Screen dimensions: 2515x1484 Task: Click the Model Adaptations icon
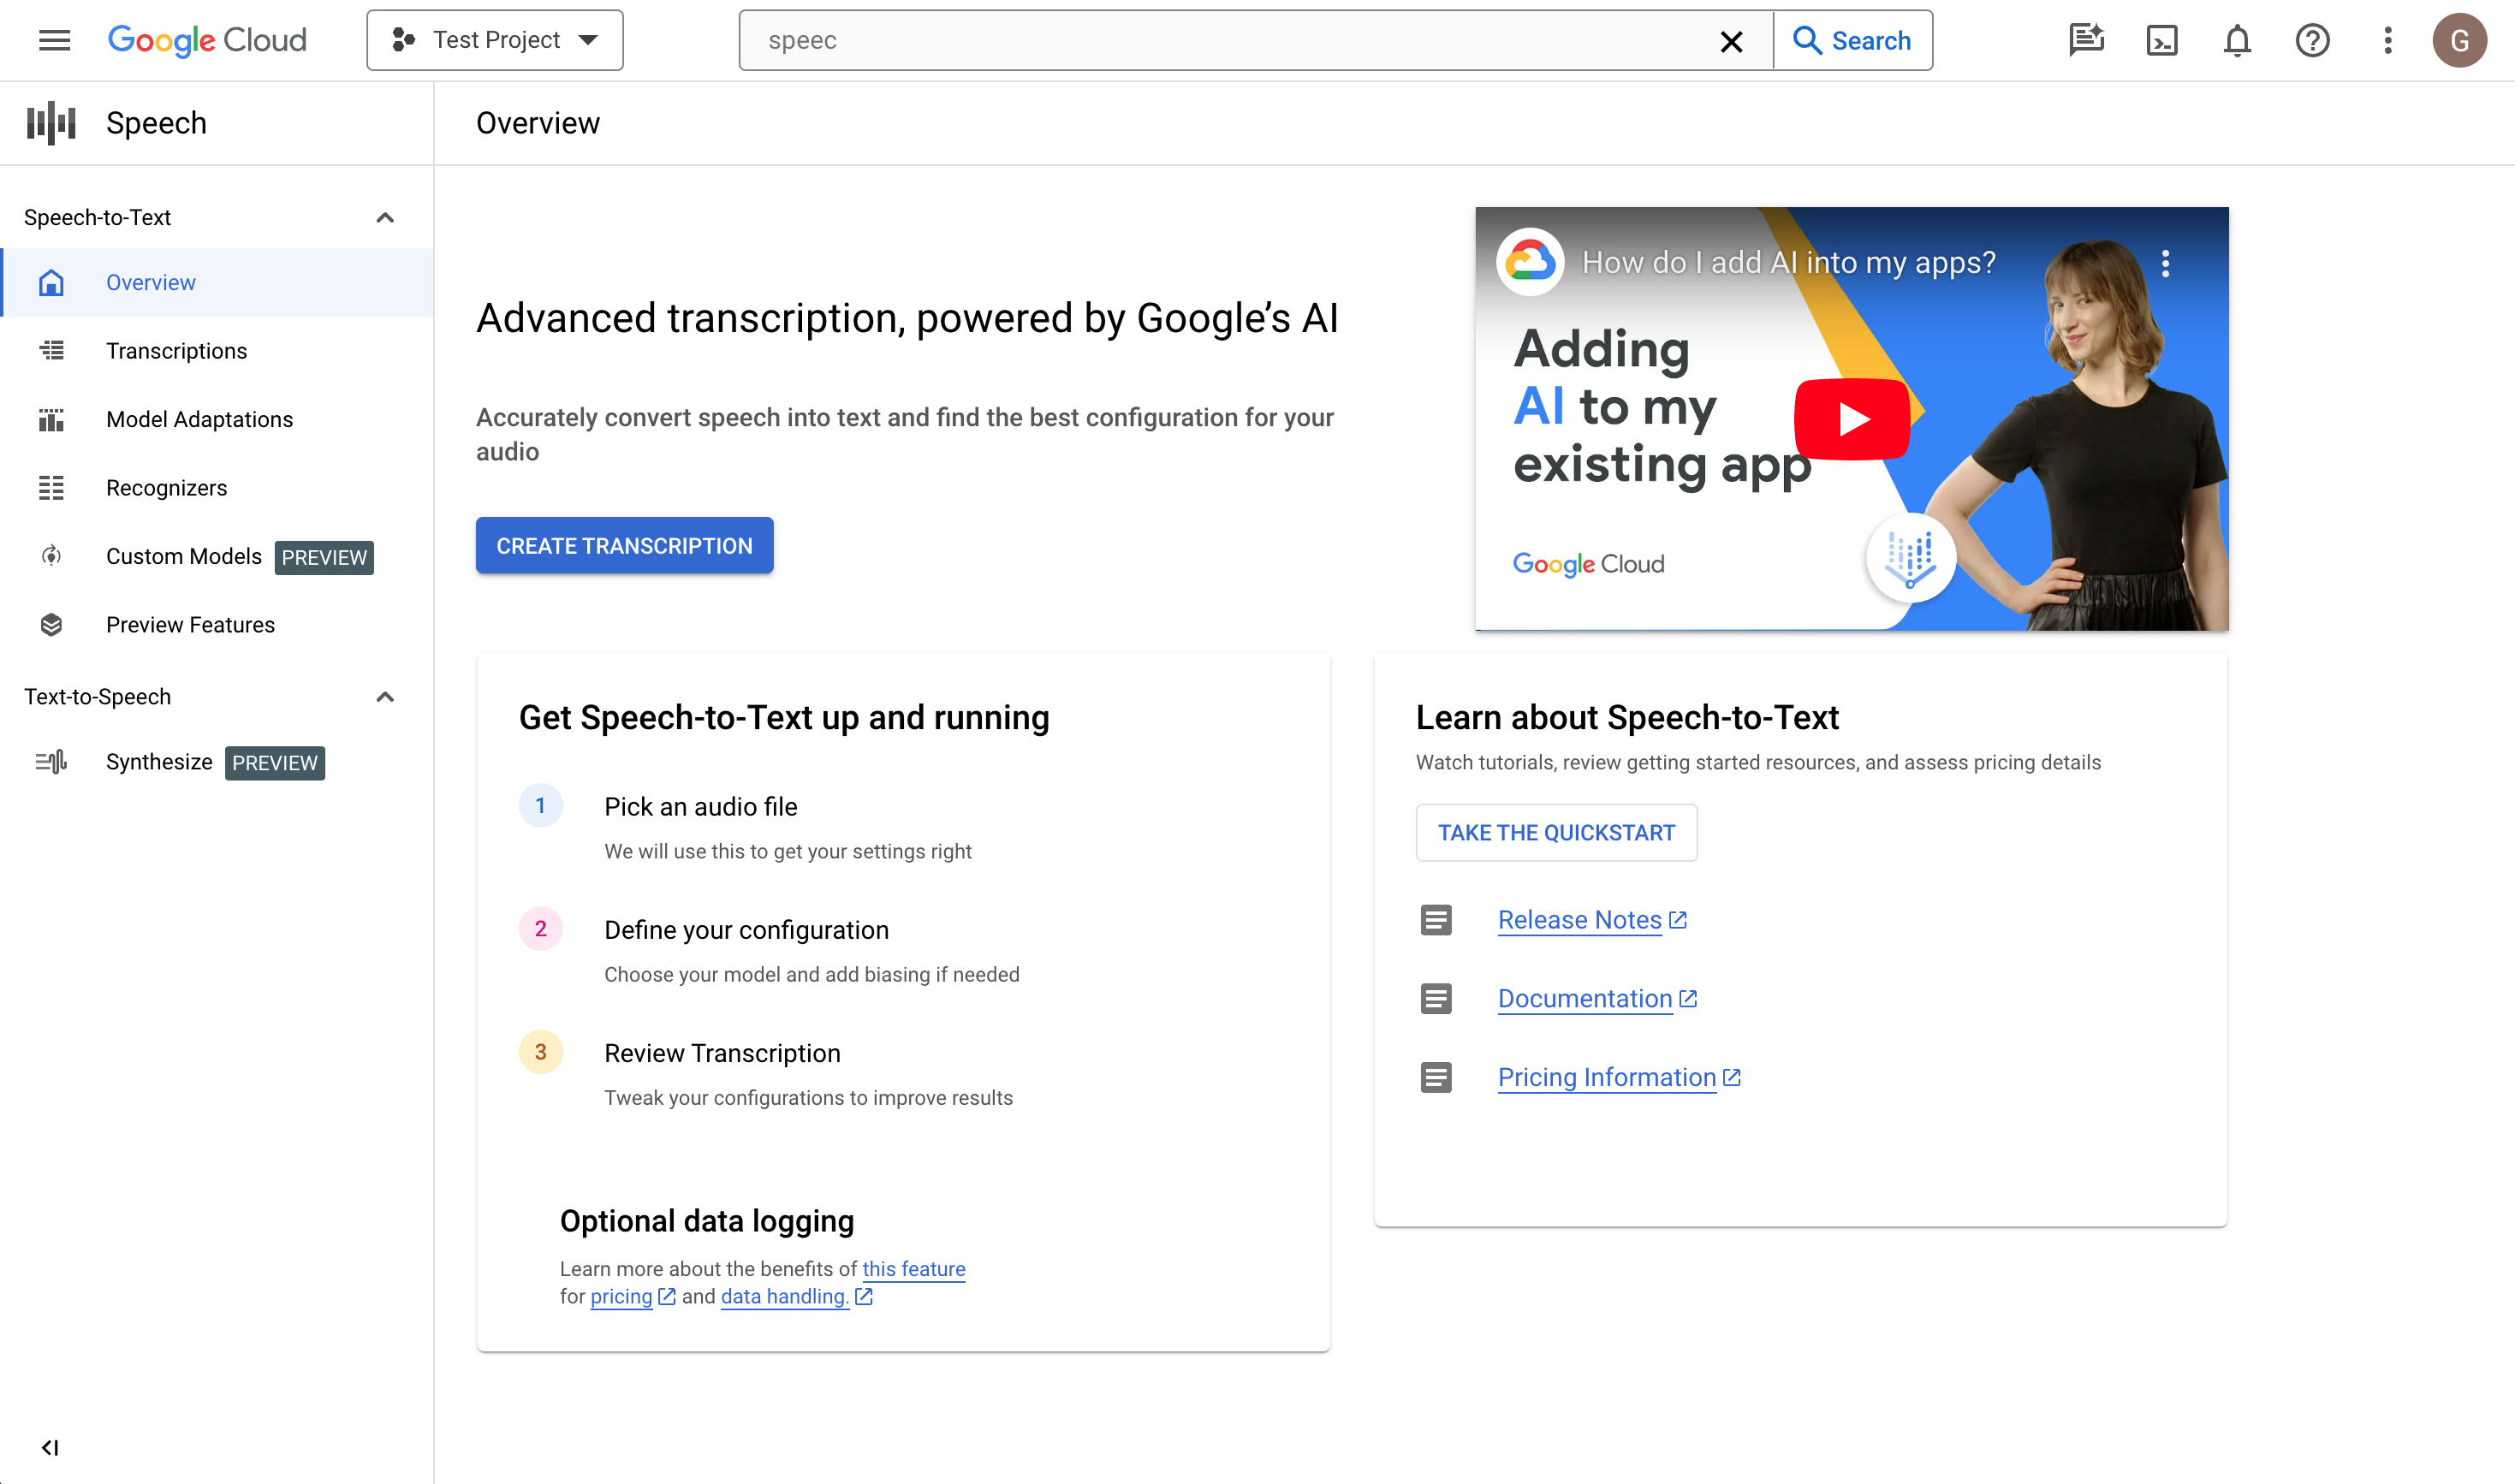[x=50, y=418]
